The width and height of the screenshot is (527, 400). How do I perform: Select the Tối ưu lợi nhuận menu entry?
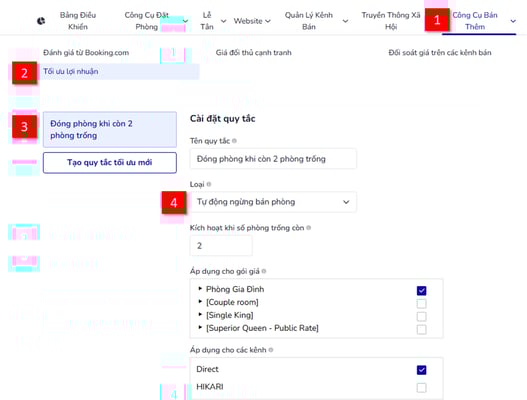click(71, 71)
